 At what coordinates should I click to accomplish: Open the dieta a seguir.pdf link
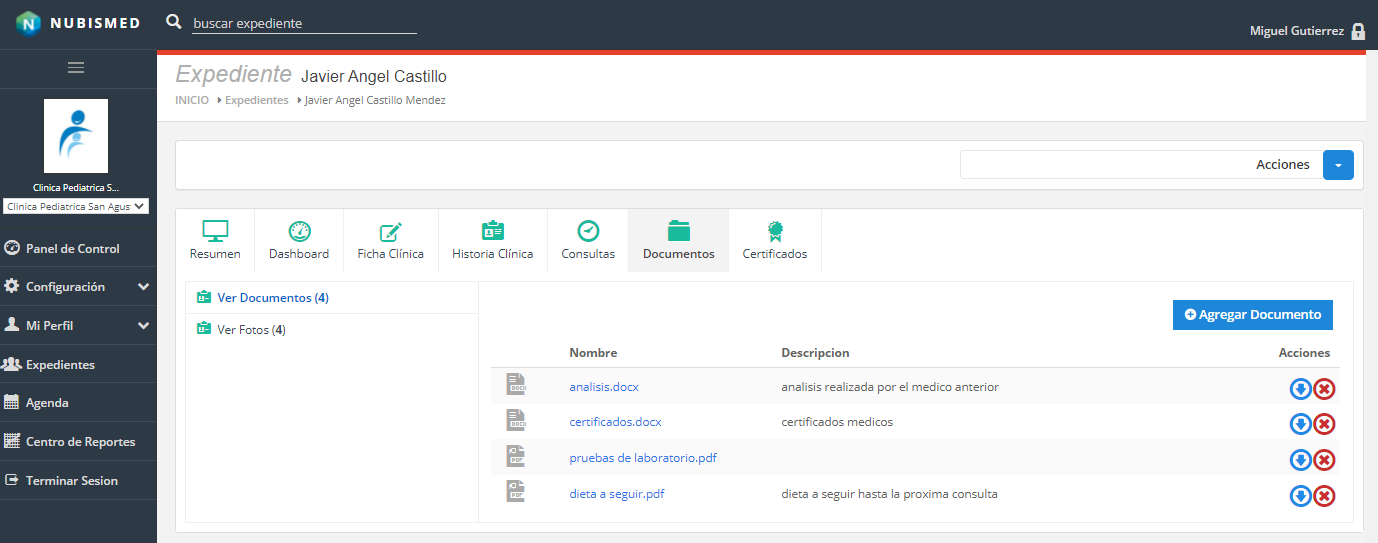click(617, 494)
